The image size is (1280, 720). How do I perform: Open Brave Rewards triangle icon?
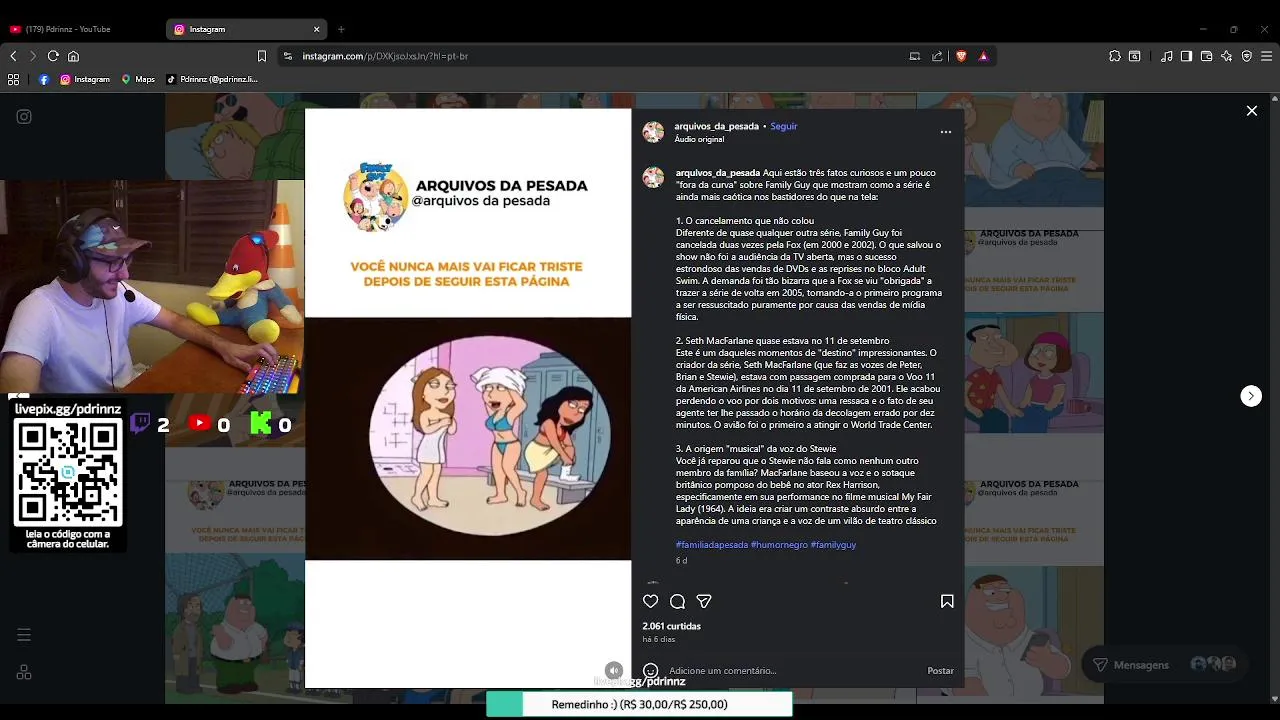(x=983, y=56)
